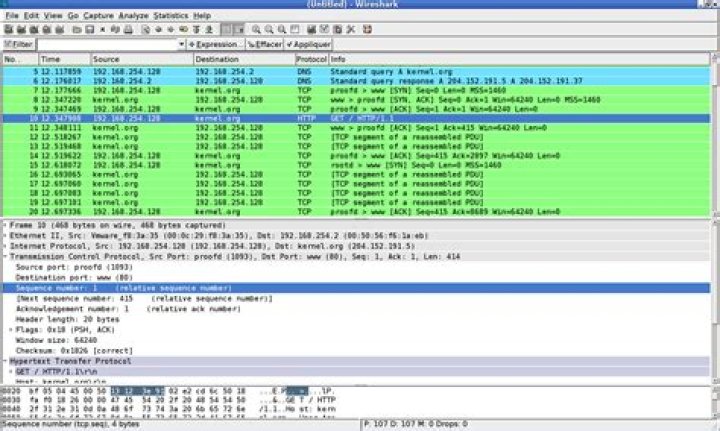Expand the Internet Protocol tree node
Viewport: 720px width, 431px height.
(x=5, y=246)
